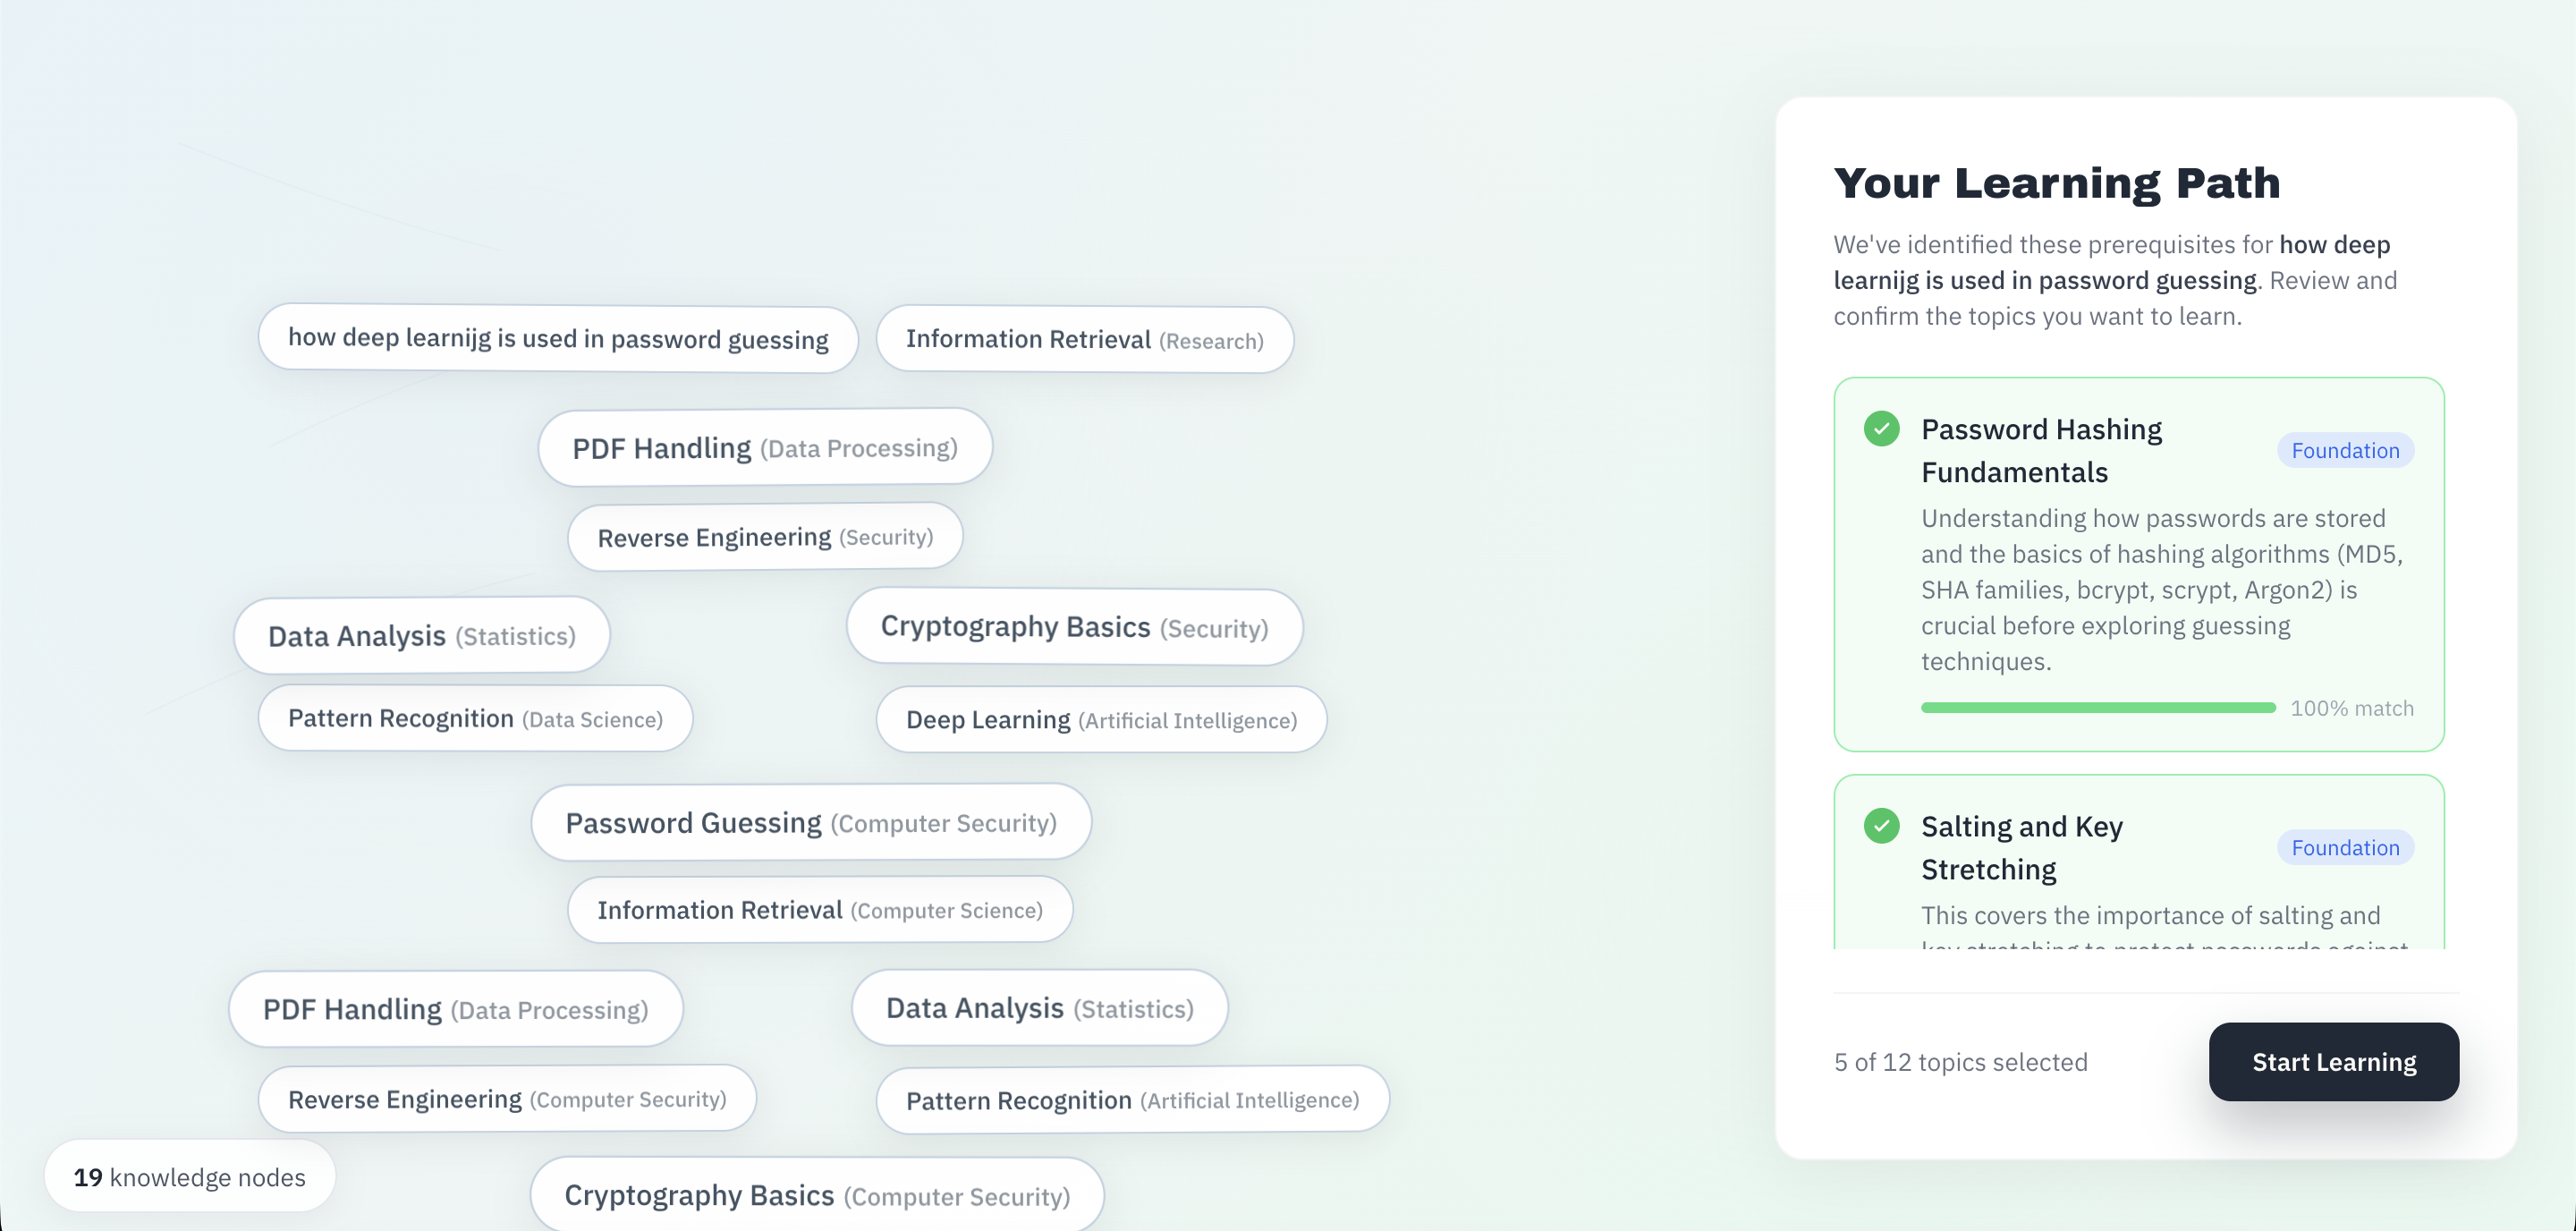
Task: Select Password Guessing (Computer Security) node
Action: point(810,822)
